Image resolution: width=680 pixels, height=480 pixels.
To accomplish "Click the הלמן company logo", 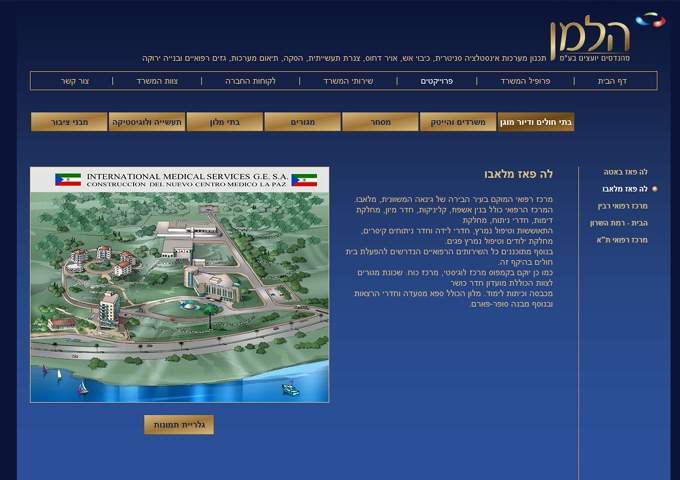I will click(607, 36).
